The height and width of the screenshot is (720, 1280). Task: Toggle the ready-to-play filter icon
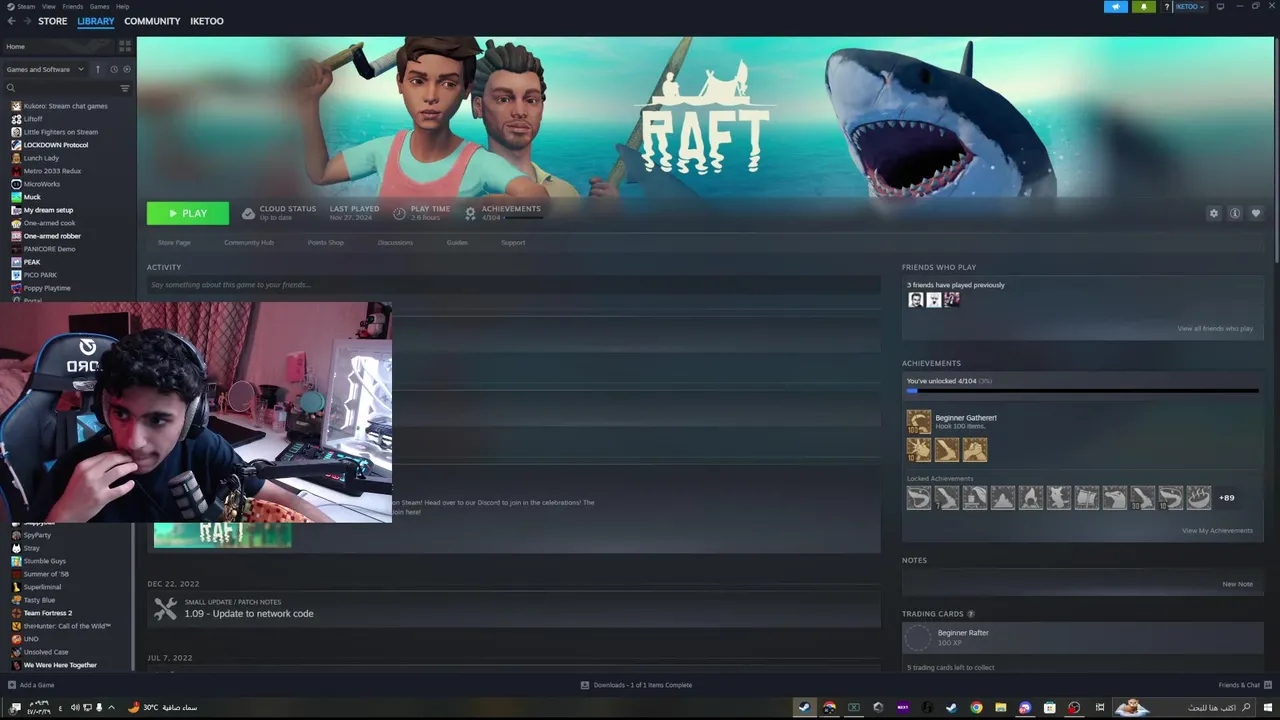tap(126, 69)
